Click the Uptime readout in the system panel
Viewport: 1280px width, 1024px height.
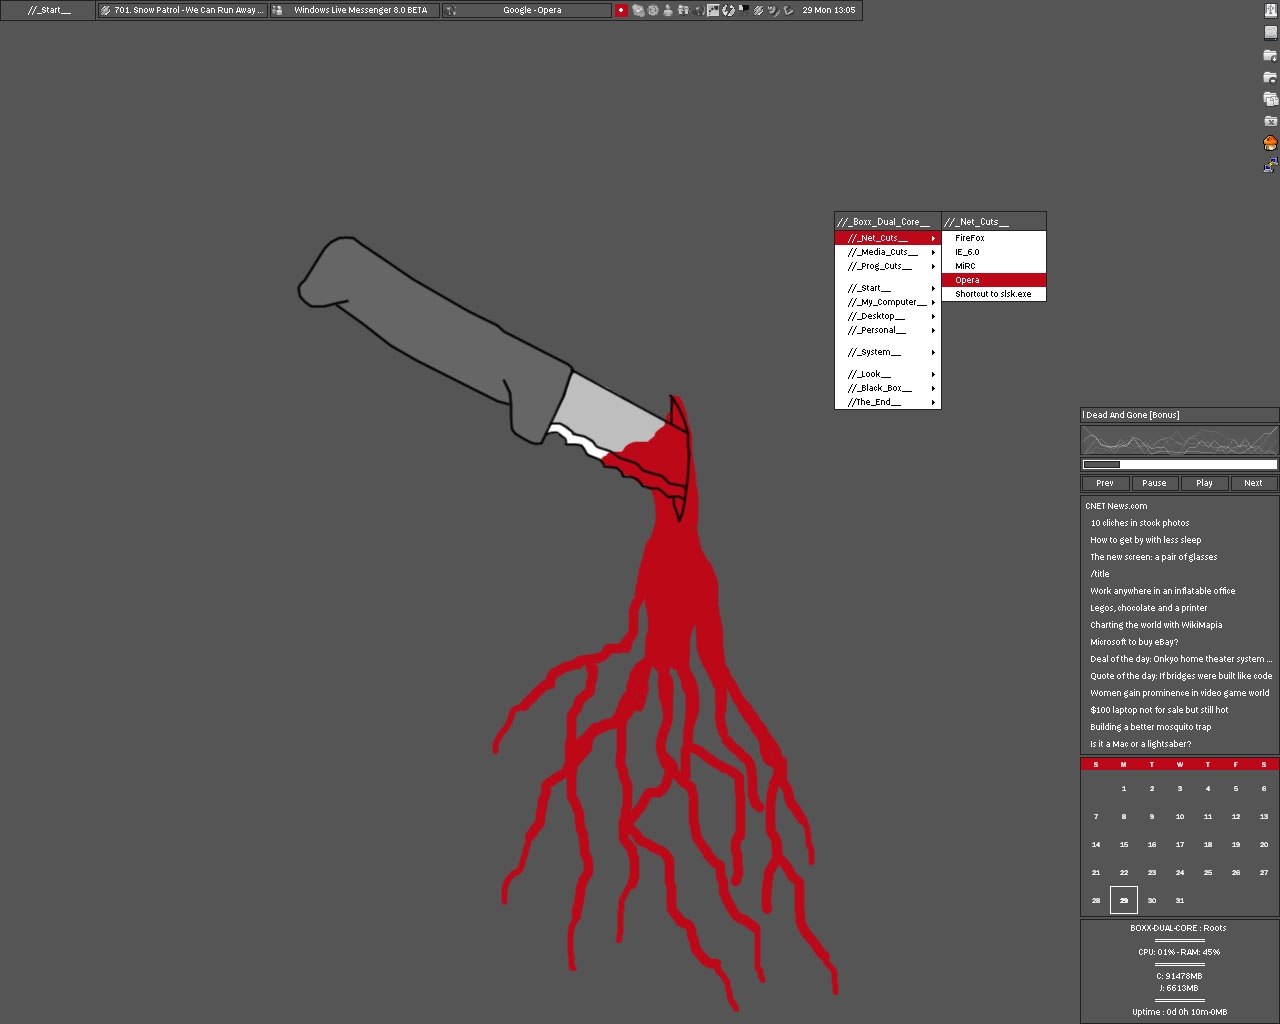(x=1179, y=1012)
